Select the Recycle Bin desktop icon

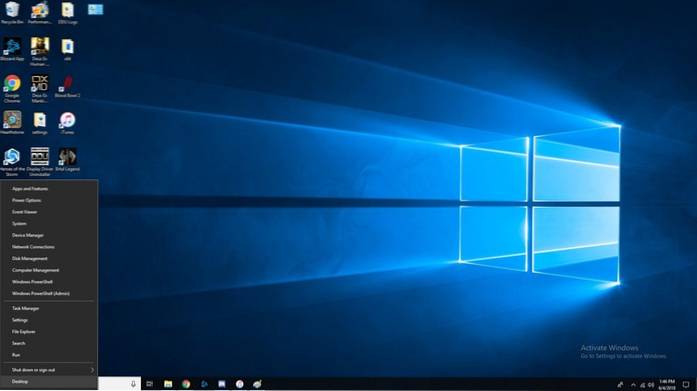(12, 12)
